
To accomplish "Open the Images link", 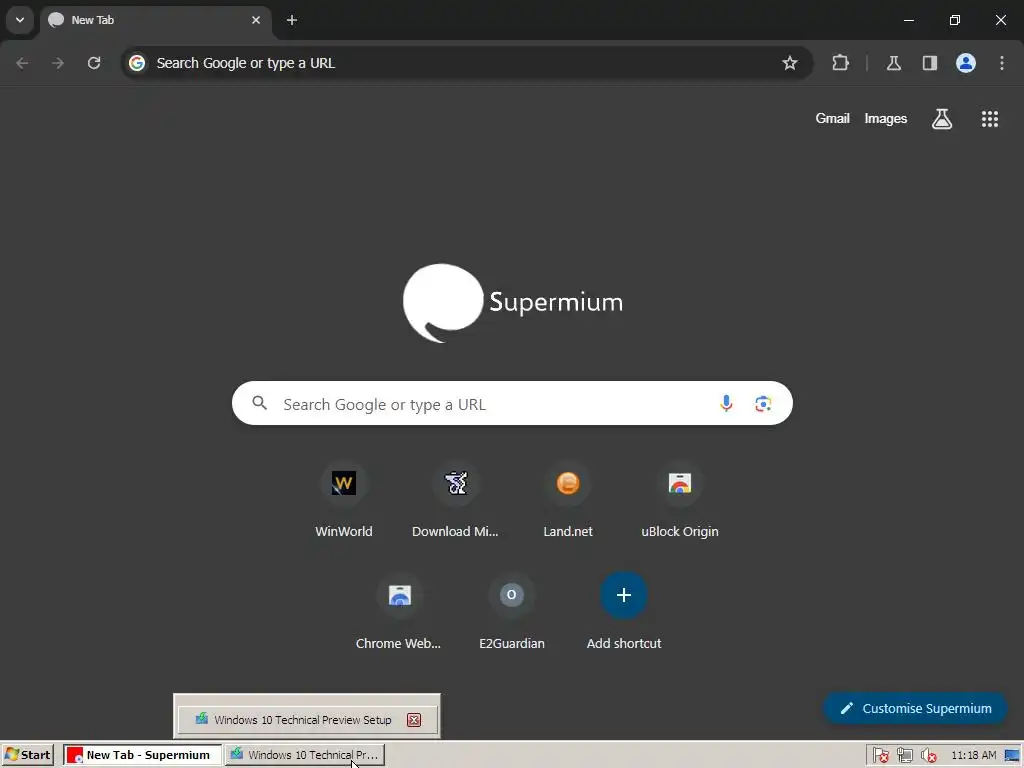I will [886, 118].
